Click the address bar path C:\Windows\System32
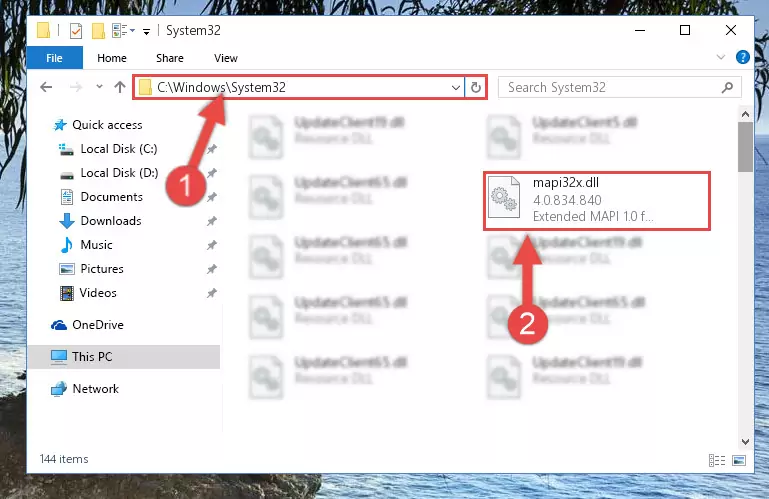769x499 pixels. [x=221, y=87]
